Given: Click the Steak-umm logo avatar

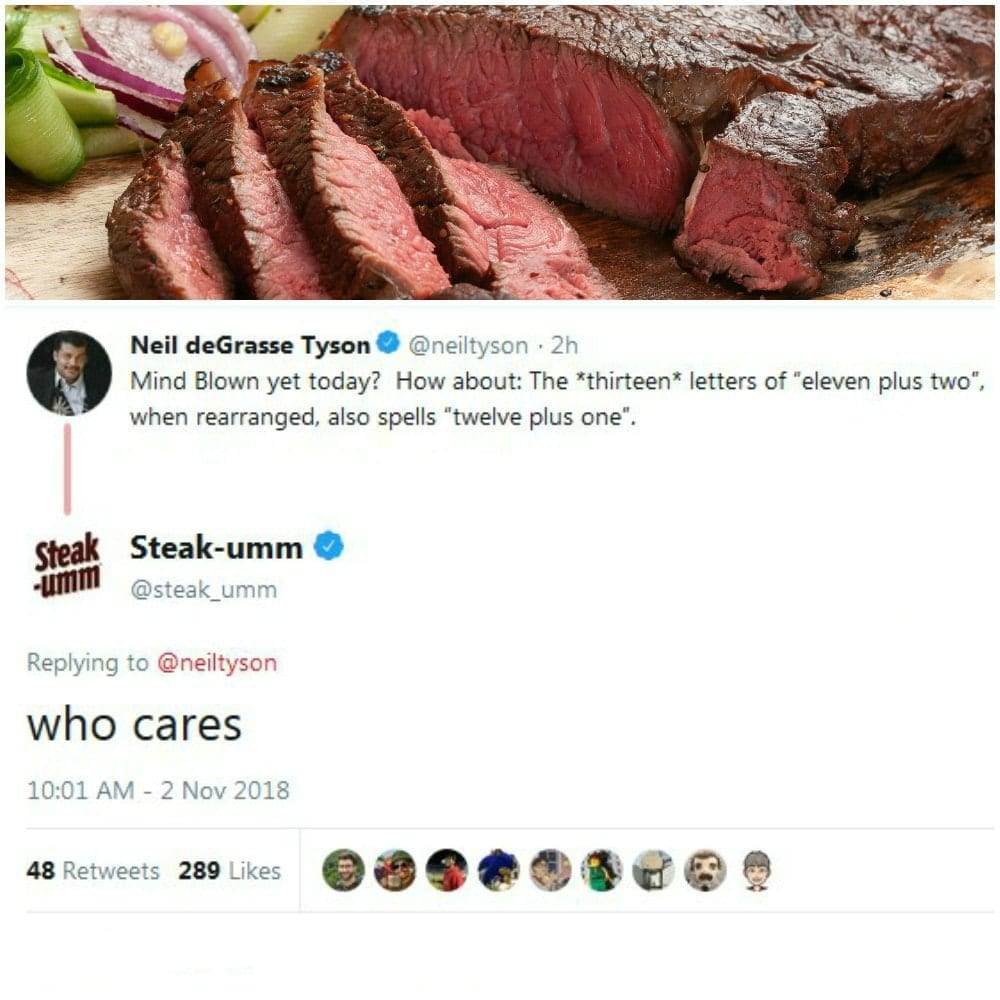Looking at the screenshot, I should click(x=67, y=566).
